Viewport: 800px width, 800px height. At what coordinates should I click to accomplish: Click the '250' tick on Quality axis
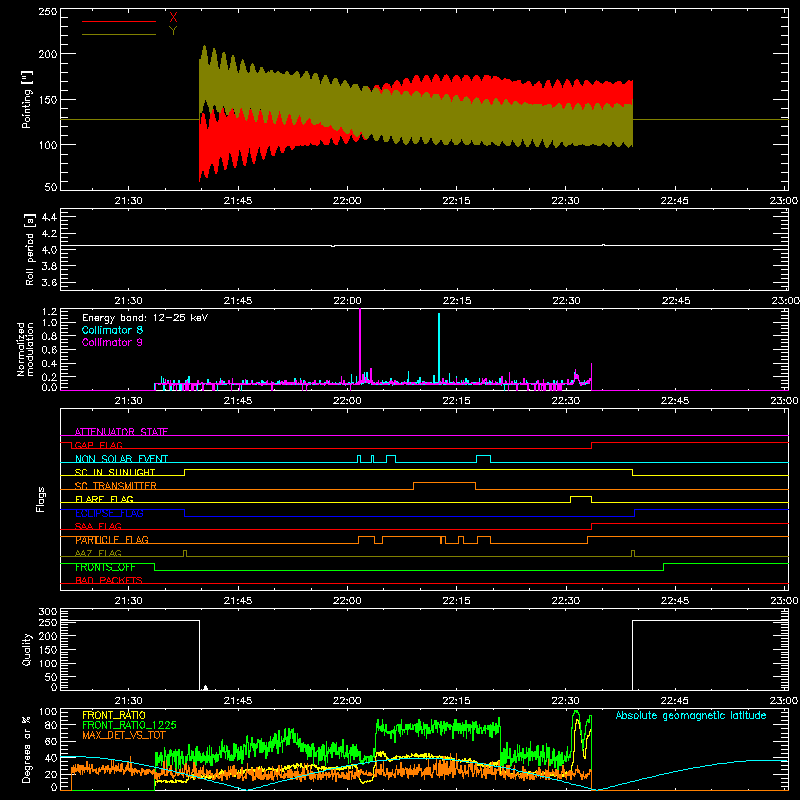pos(47,622)
